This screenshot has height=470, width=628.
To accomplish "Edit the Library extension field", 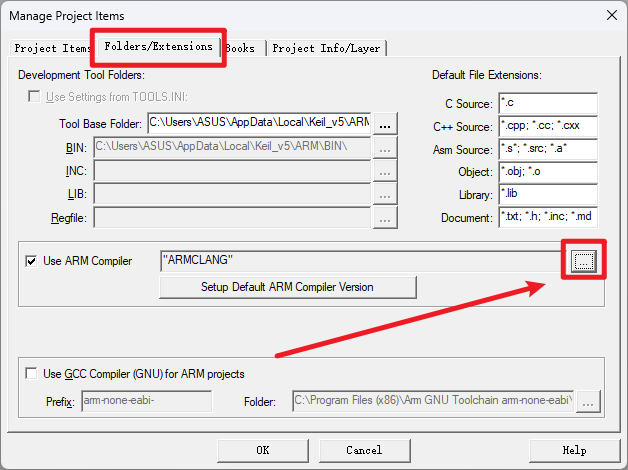I will pyautogui.click(x=547, y=195).
